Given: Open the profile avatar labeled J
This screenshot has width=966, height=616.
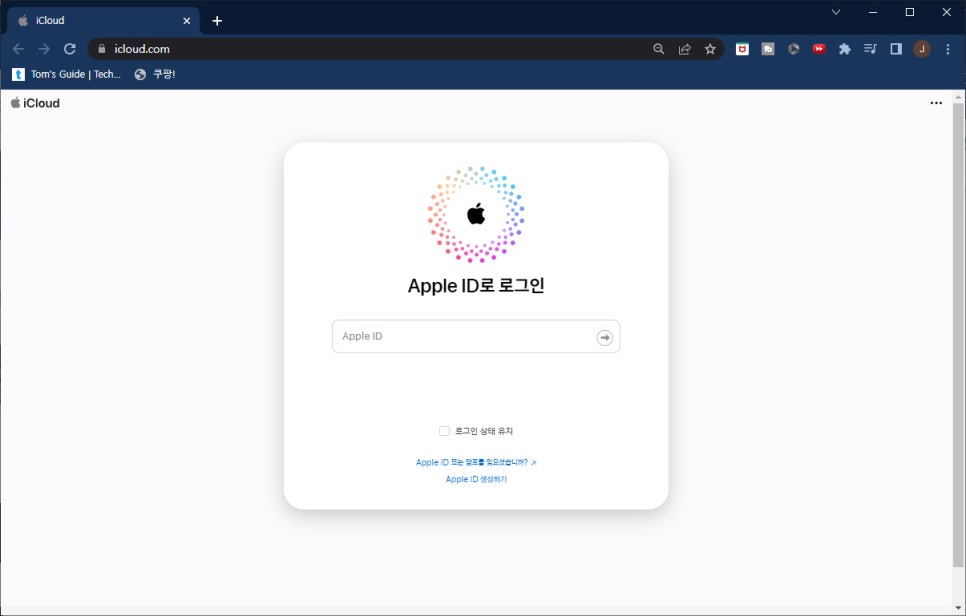Looking at the screenshot, I should coord(922,49).
